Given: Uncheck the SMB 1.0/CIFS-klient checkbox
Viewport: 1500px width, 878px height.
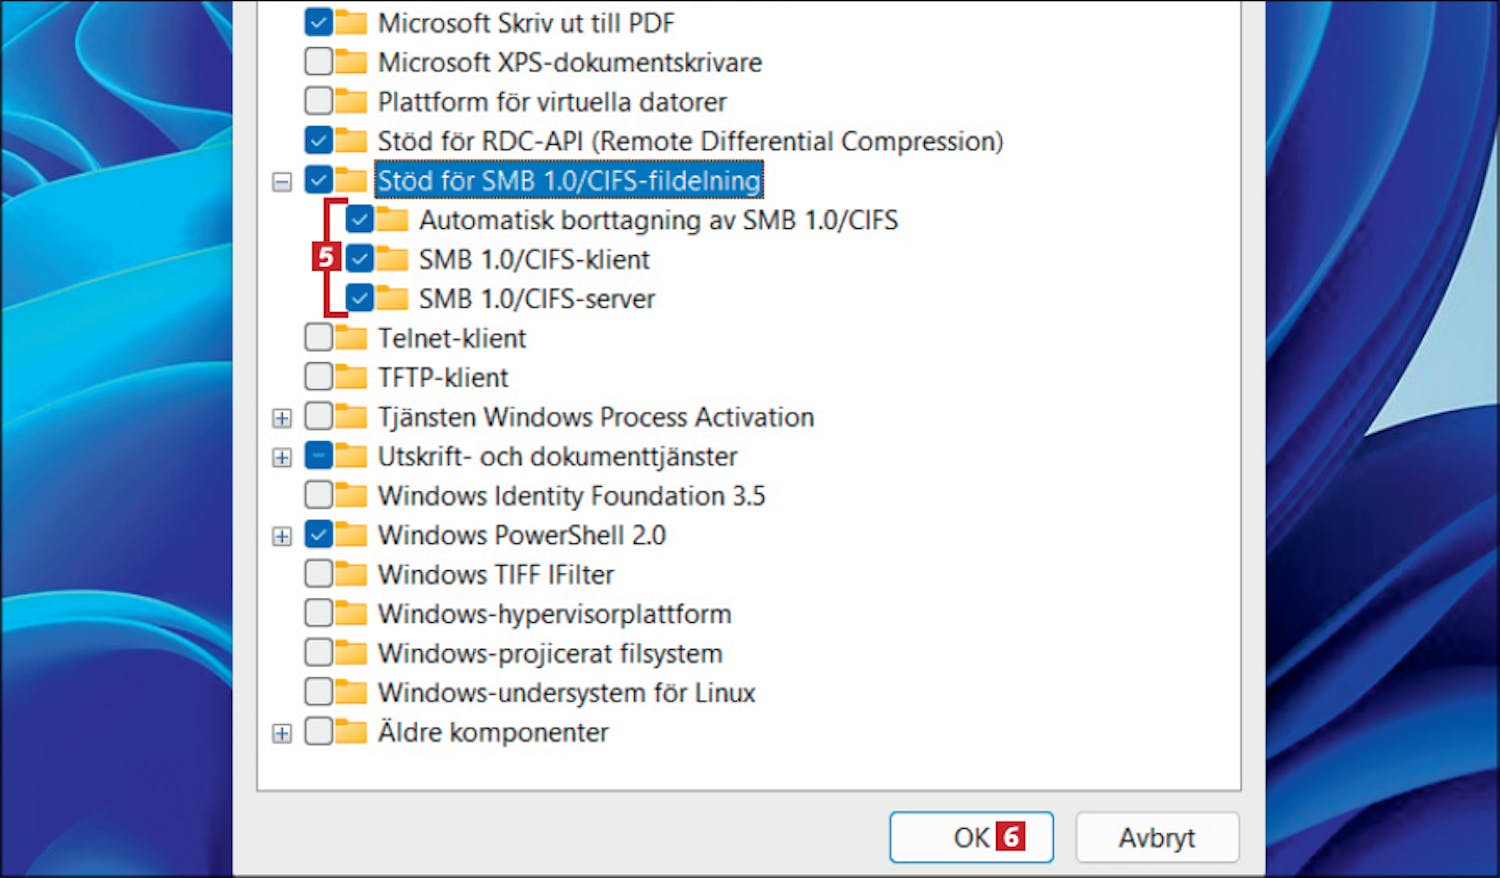Looking at the screenshot, I should pyautogui.click(x=360, y=259).
